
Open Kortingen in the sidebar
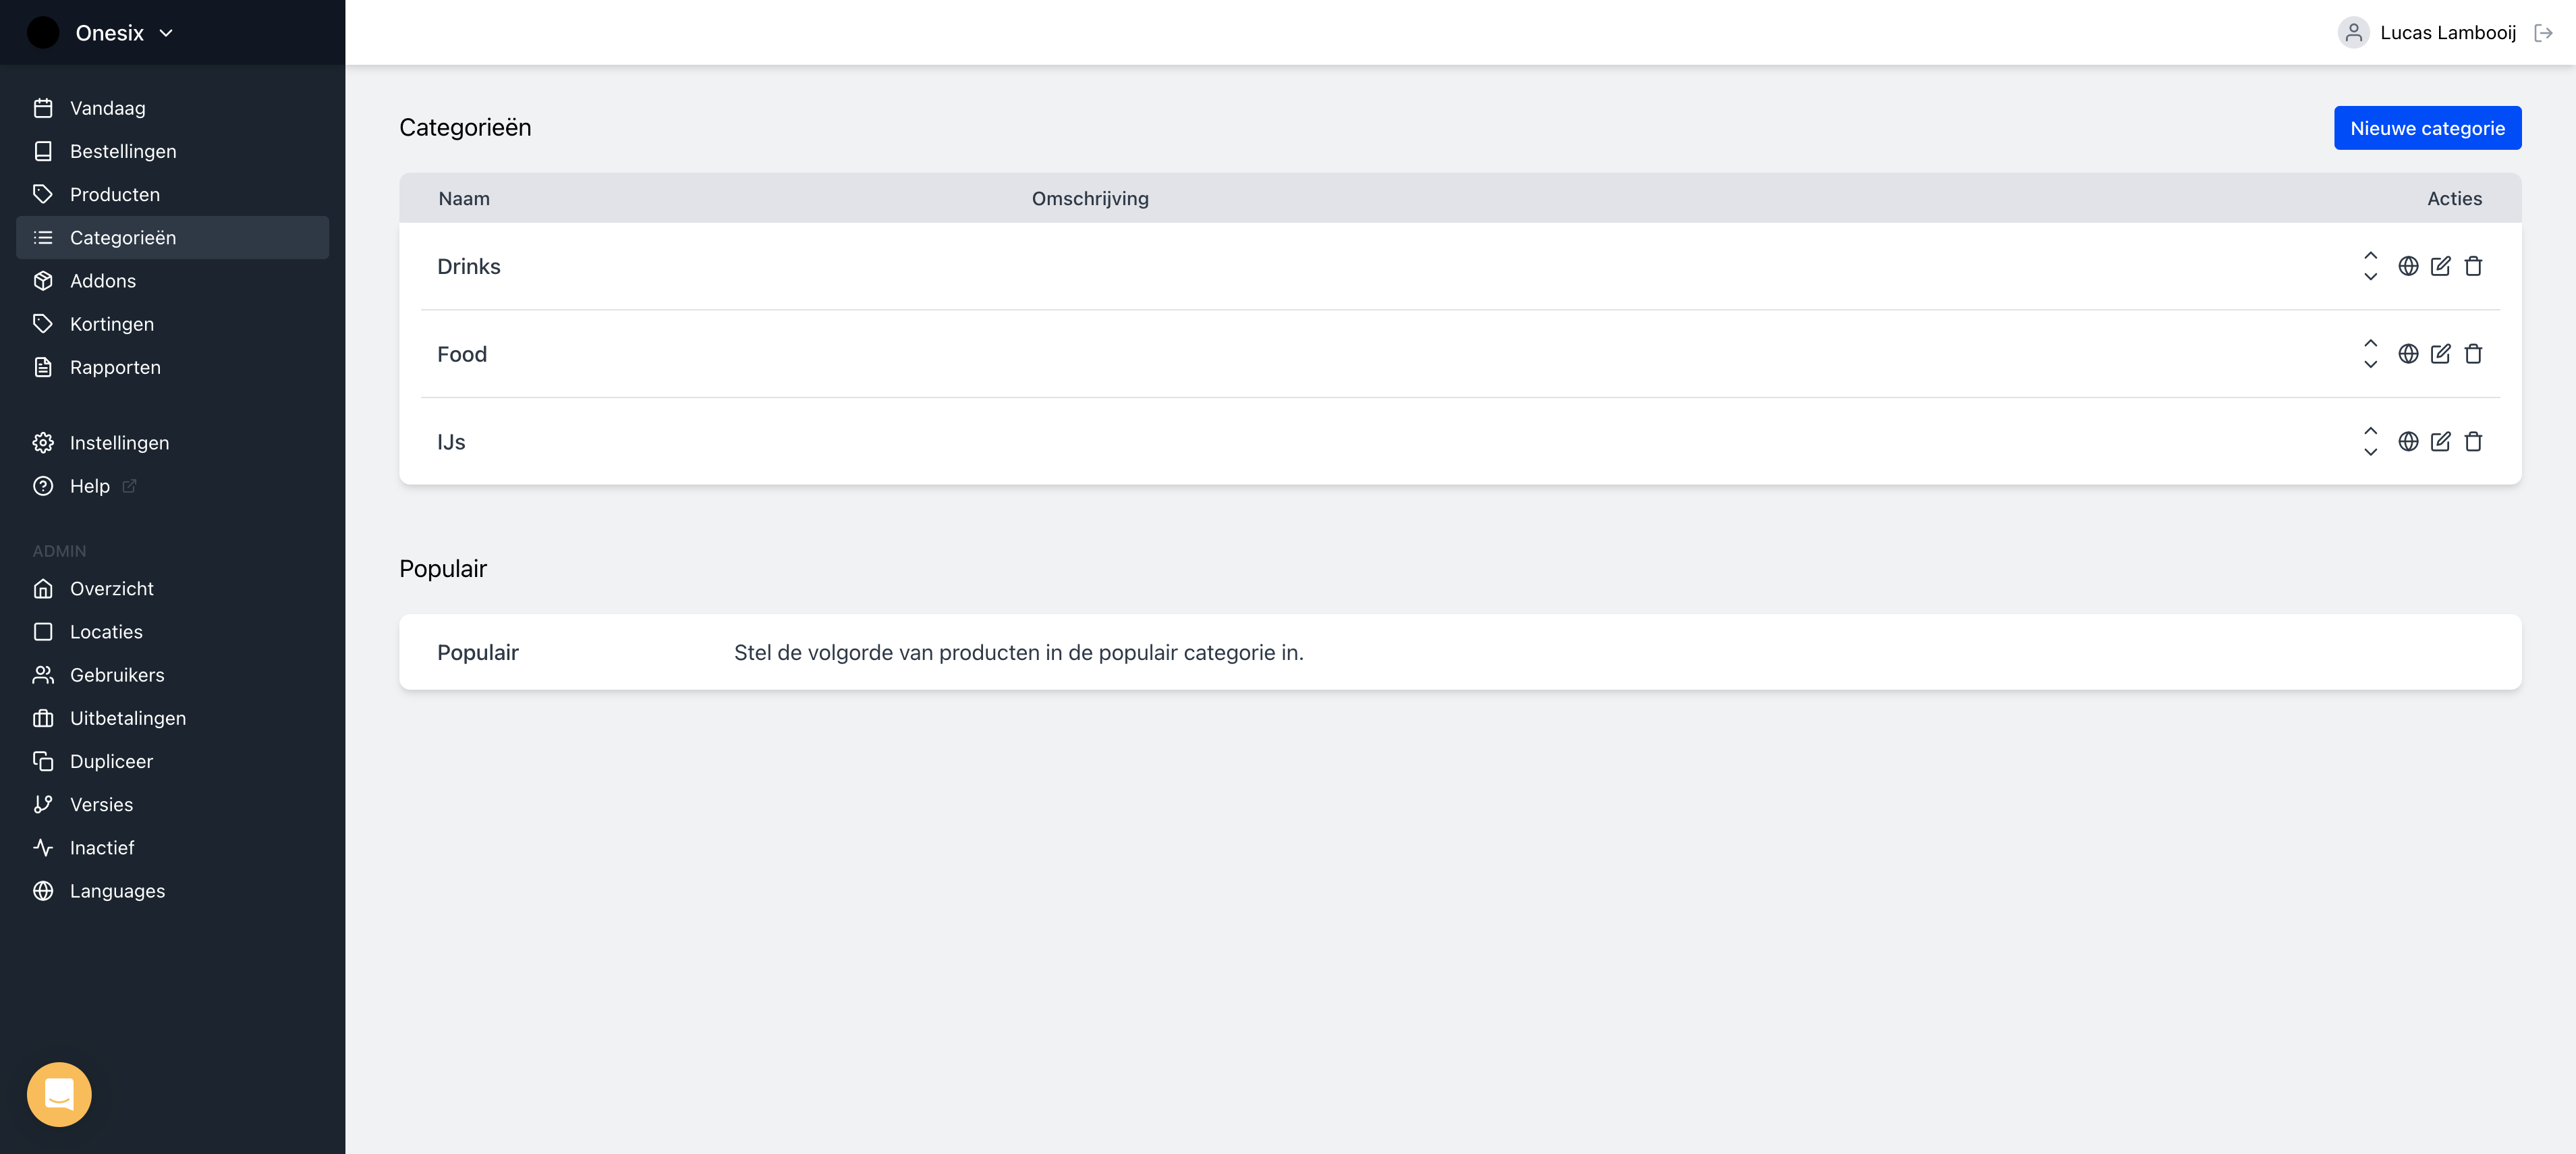click(x=172, y=324)
